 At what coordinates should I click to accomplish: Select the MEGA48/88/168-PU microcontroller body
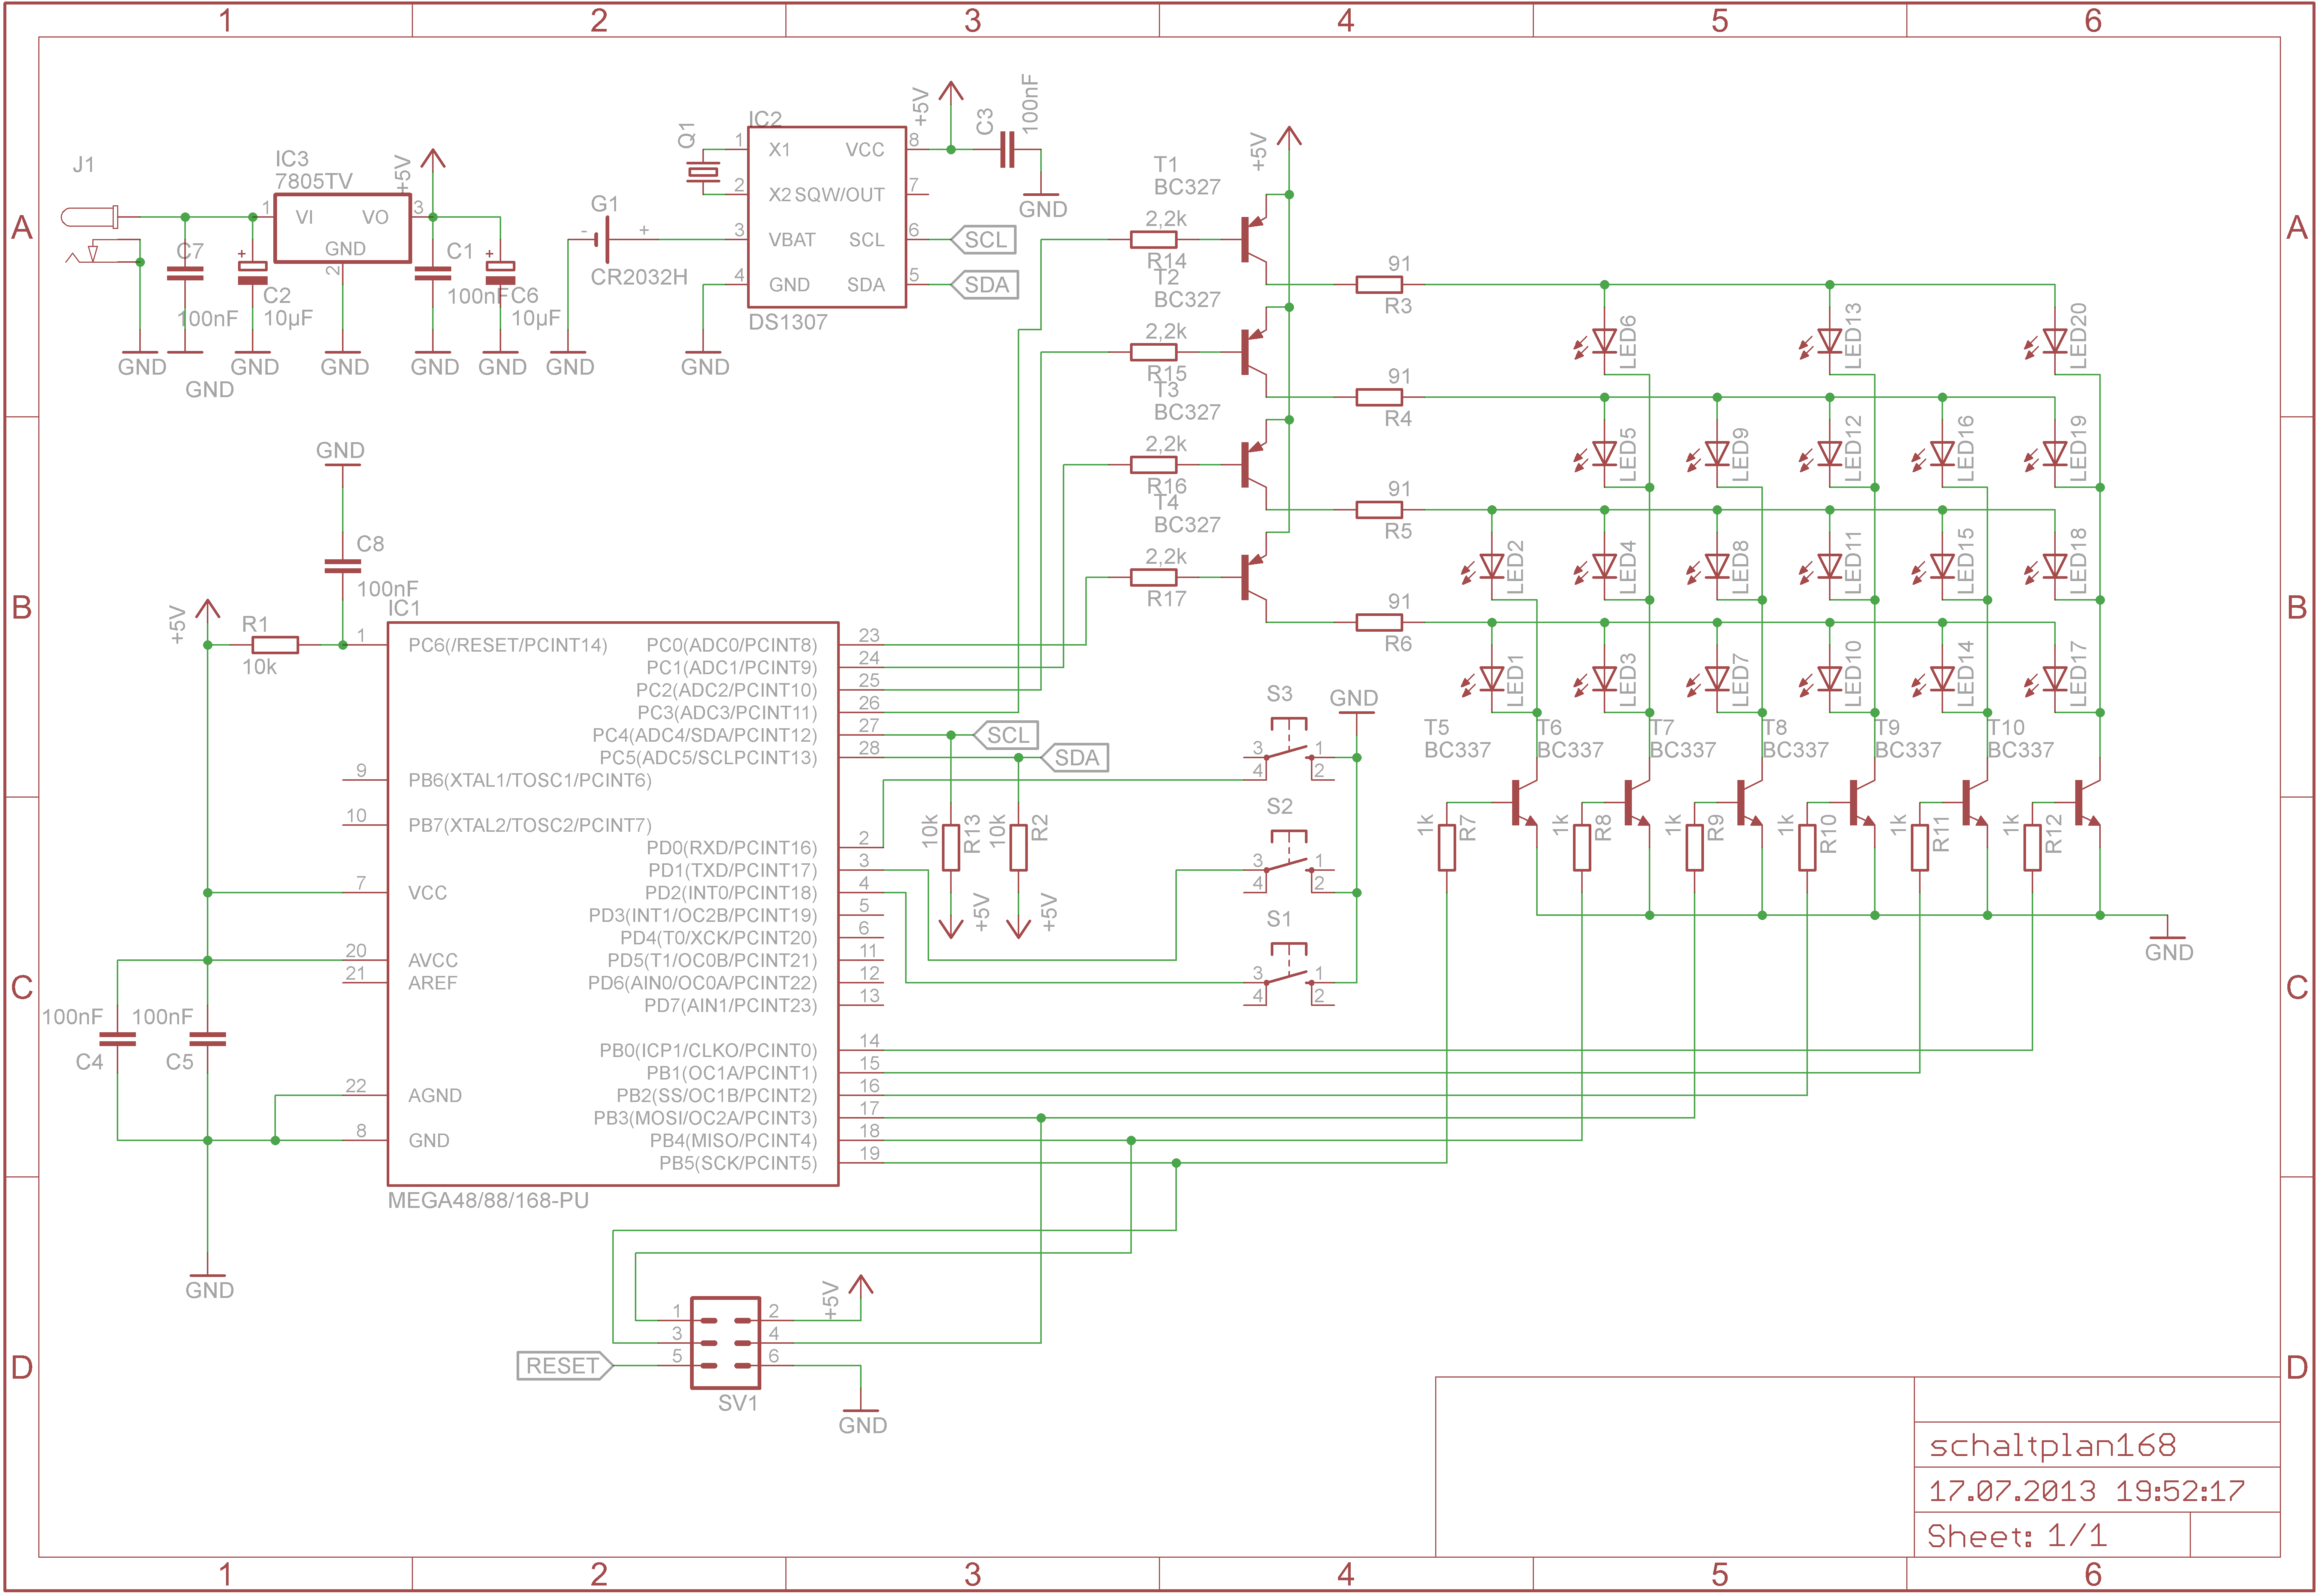pos(613,904)
